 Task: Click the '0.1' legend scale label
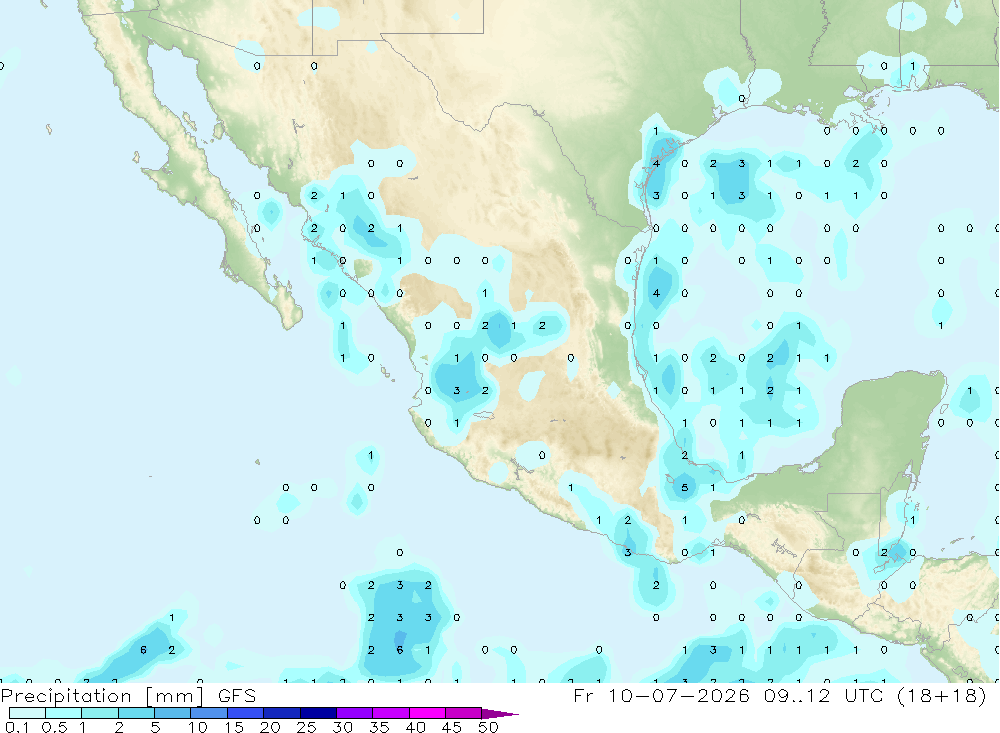coord(17,727)
